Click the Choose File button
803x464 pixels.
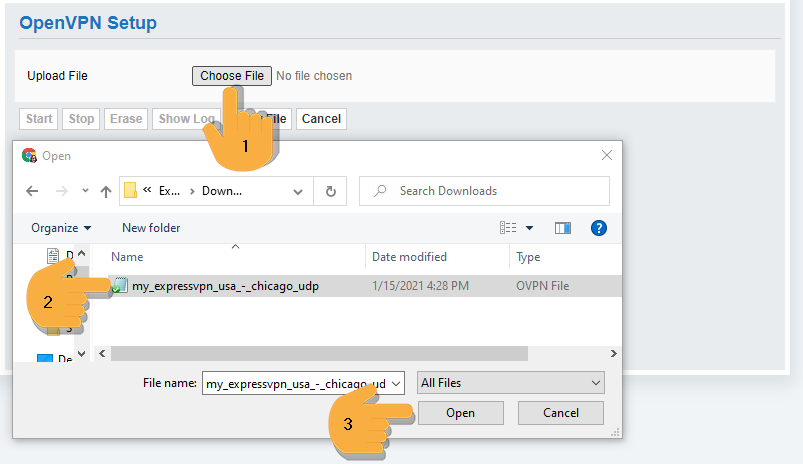point(231,76)
